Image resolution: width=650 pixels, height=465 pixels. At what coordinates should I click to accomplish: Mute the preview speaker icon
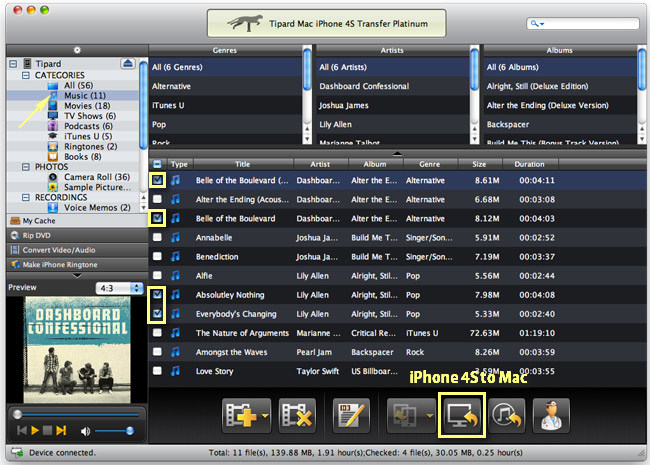pos(85,431)
